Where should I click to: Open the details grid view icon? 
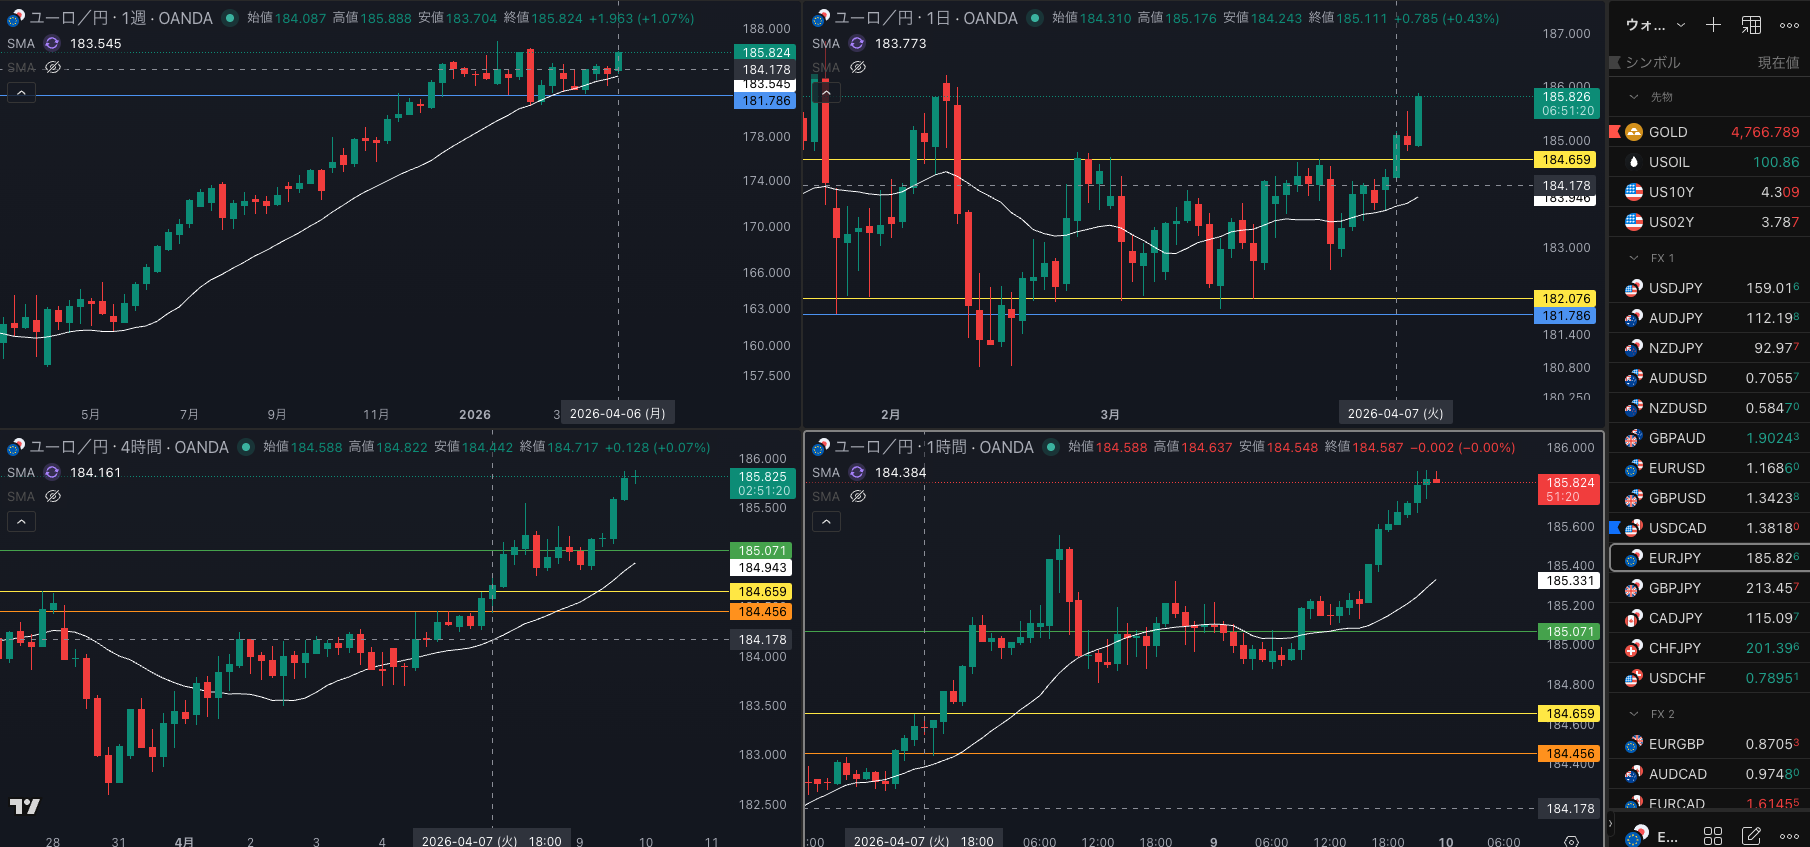click(1713, 835)
